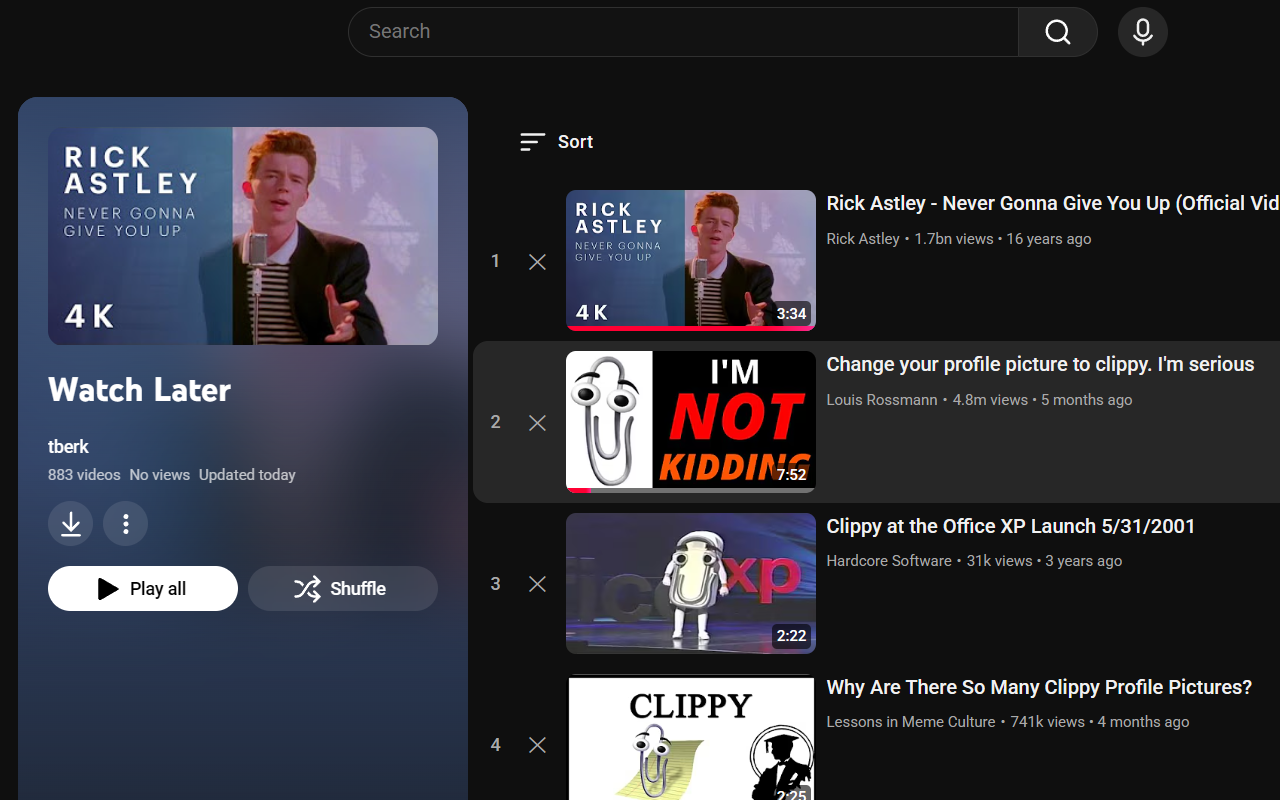Visit Louis Rossmann channel link
The image size is (1280, 800).
(882, 400)
